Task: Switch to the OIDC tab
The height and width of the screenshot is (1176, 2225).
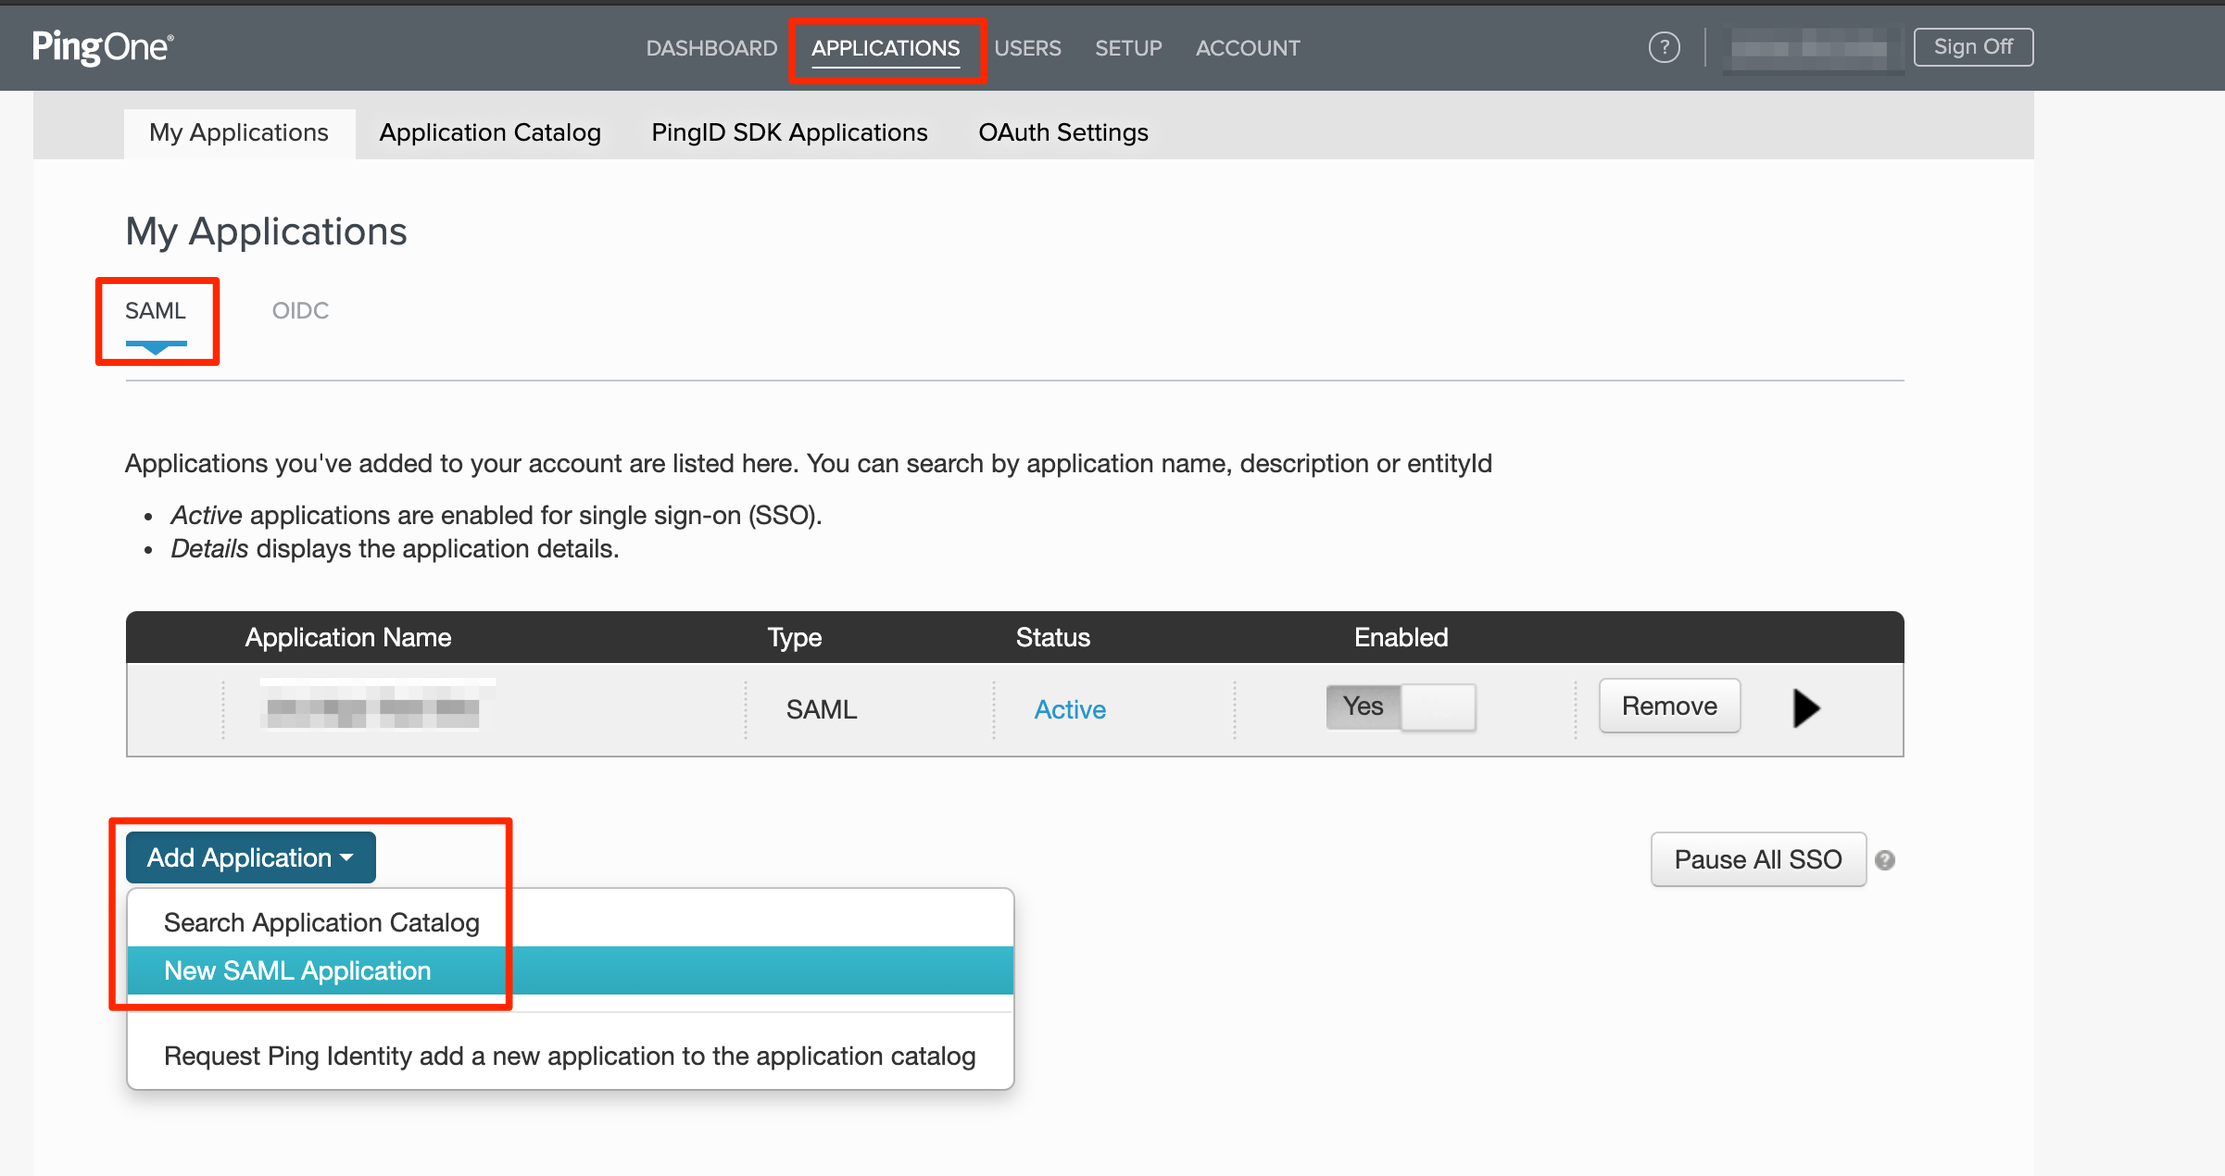Action: (300, 311)
